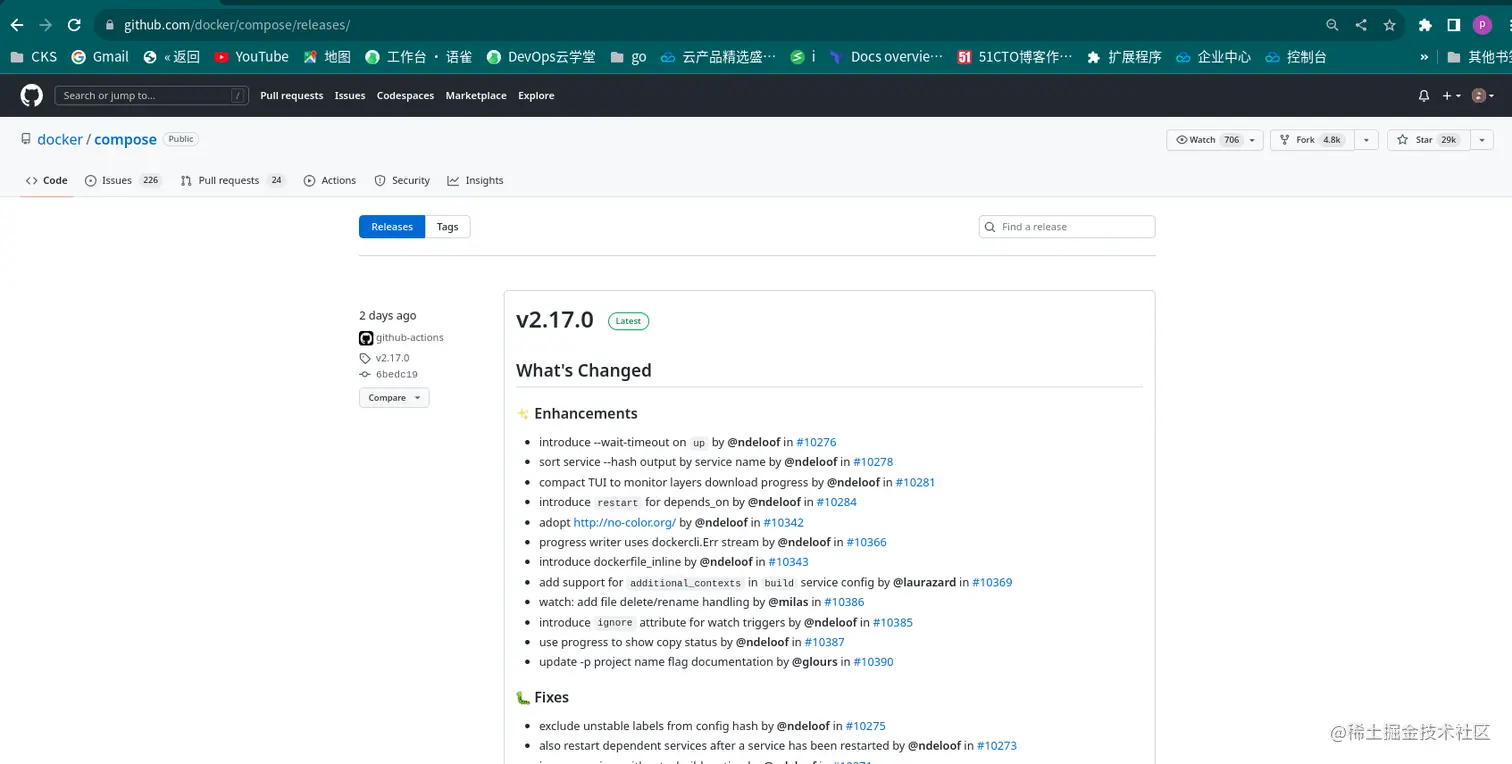Open the docker owner link
Viewport: 1512px width, 764px height.
(x=60, y=140)
